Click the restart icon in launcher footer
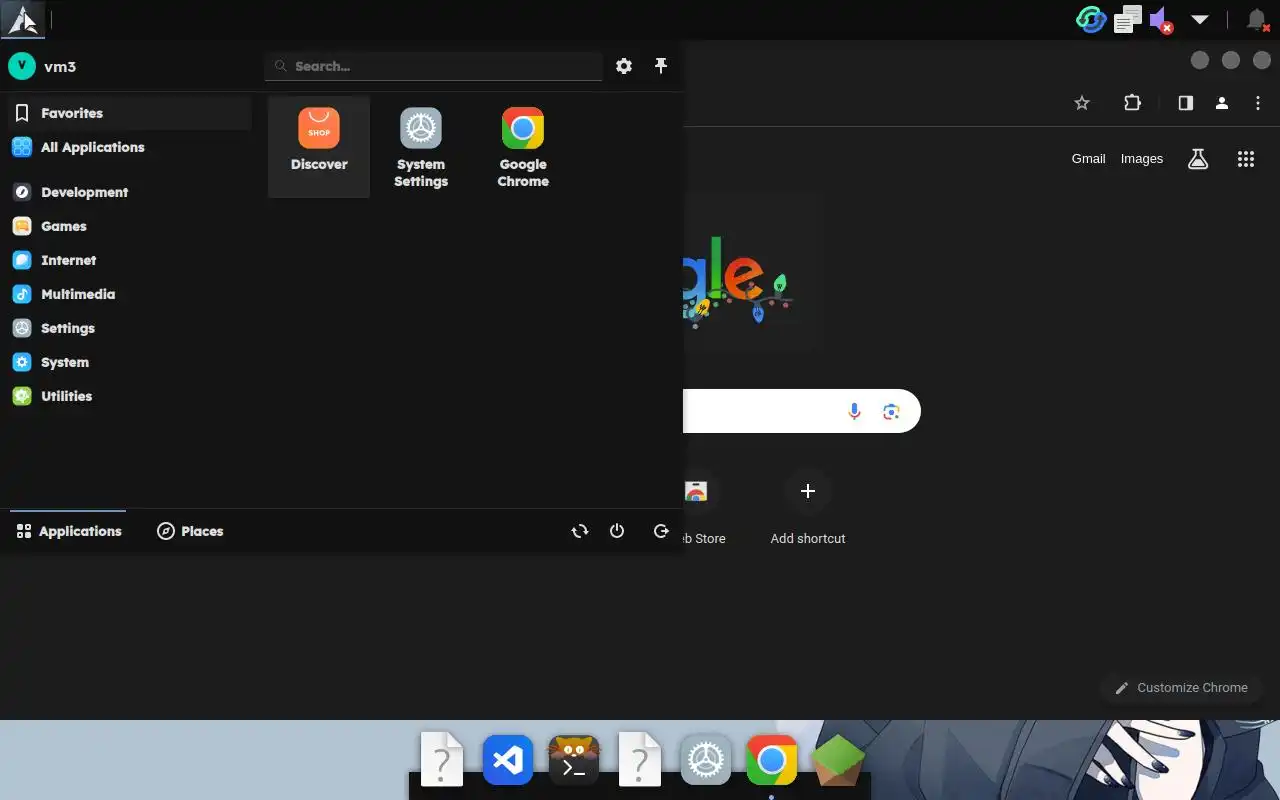 click(580, 531)
